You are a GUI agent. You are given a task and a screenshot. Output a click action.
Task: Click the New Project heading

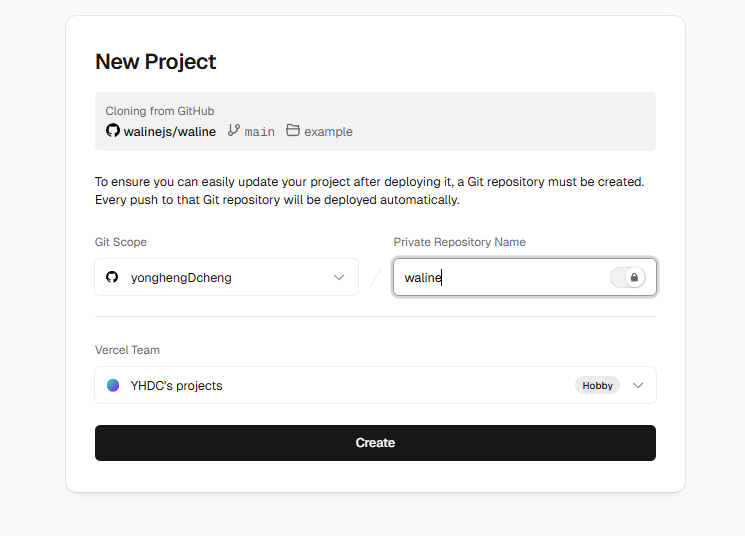[x=156, y=61]
